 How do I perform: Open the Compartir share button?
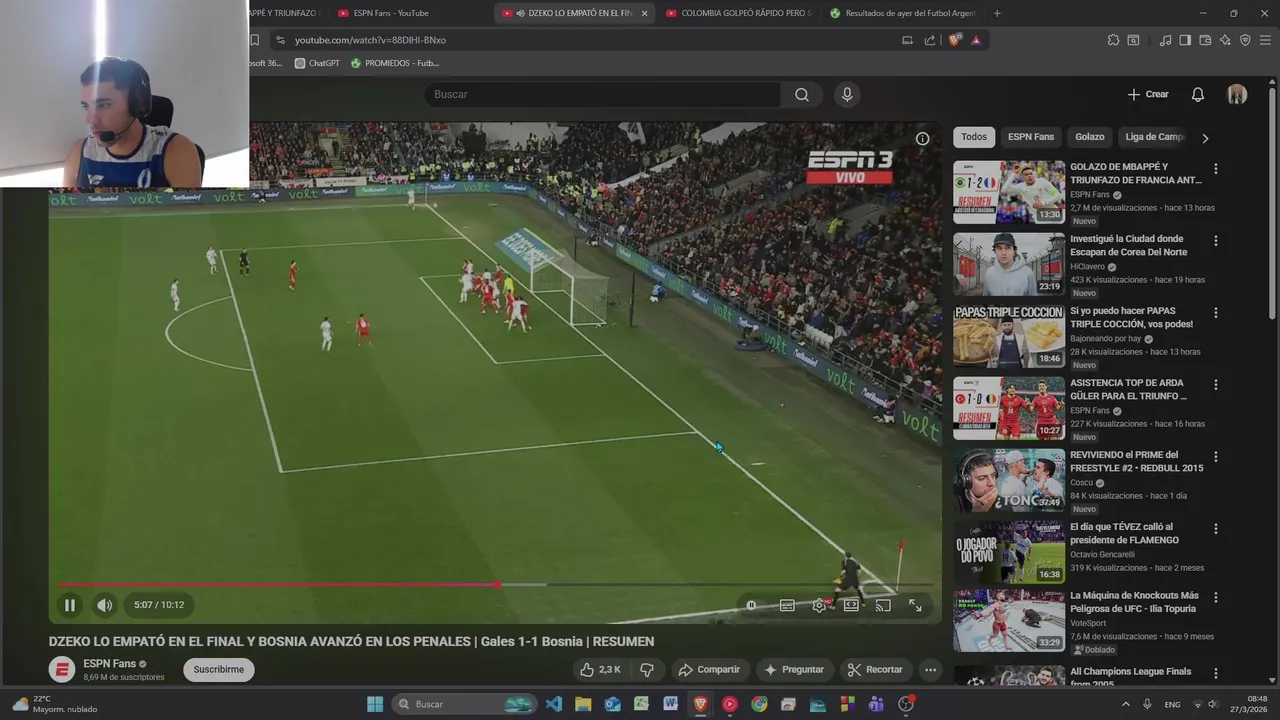click(x=709, y=670)
